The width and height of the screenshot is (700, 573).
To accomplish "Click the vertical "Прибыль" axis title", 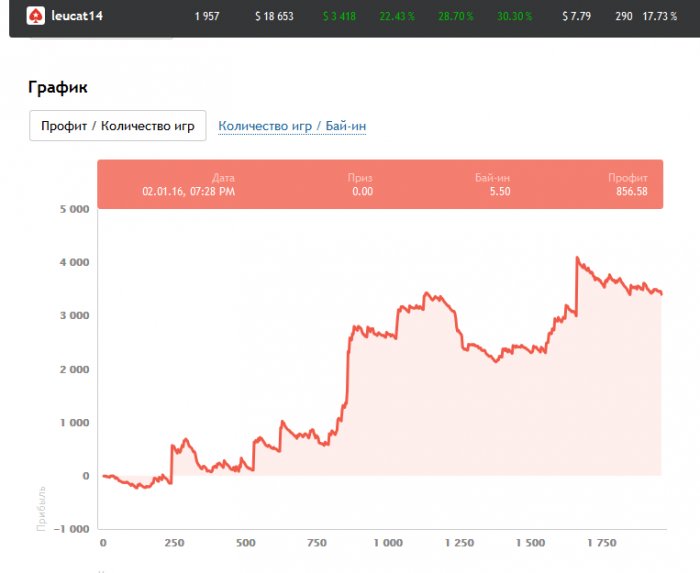I will coord(42,508).
